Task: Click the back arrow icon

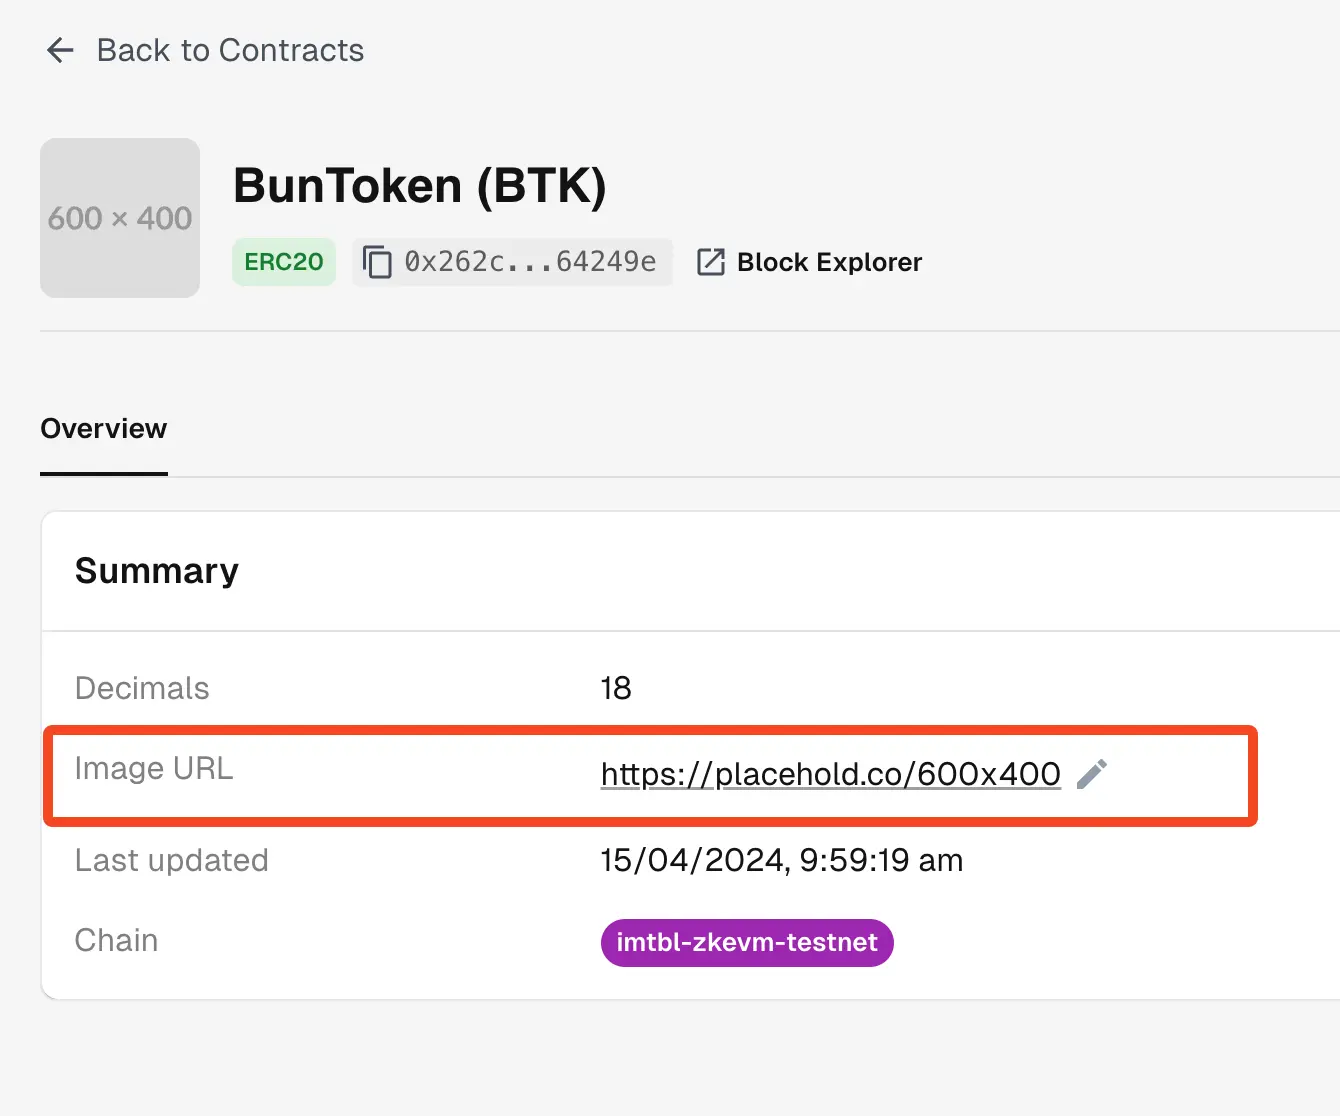Action: [x=60, y=50]
